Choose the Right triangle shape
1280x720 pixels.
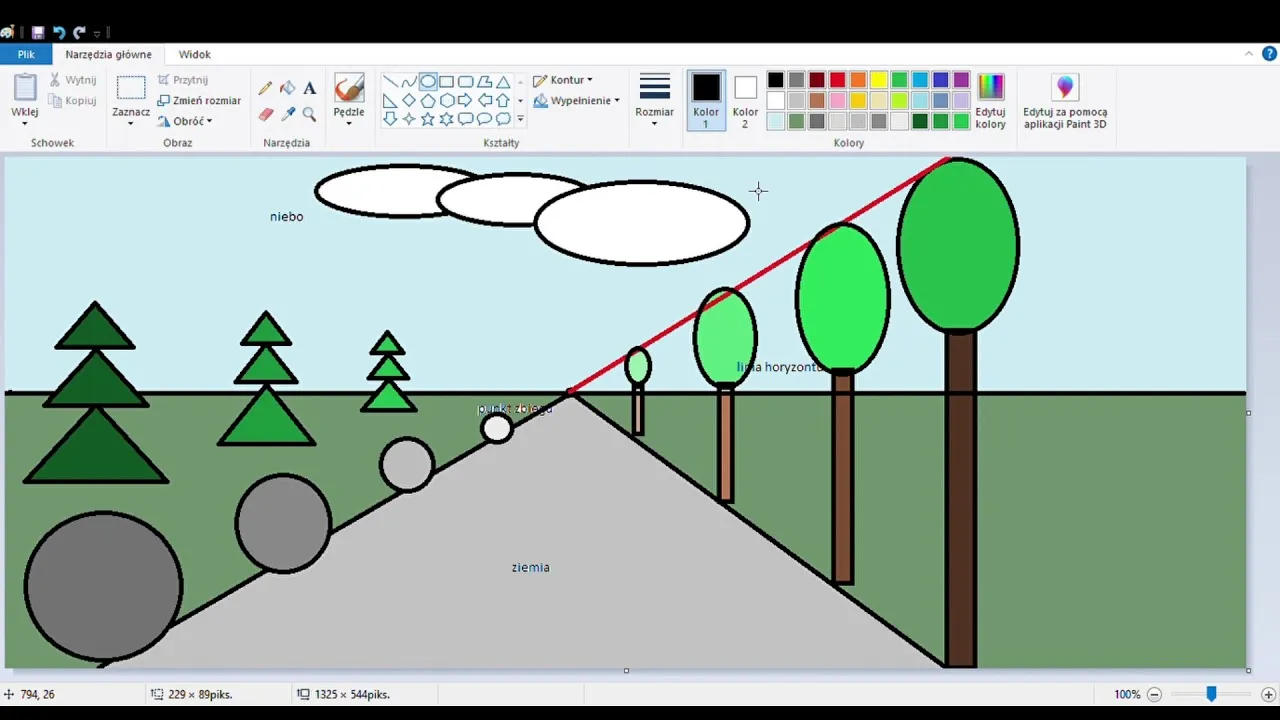(x=390, y=100)
